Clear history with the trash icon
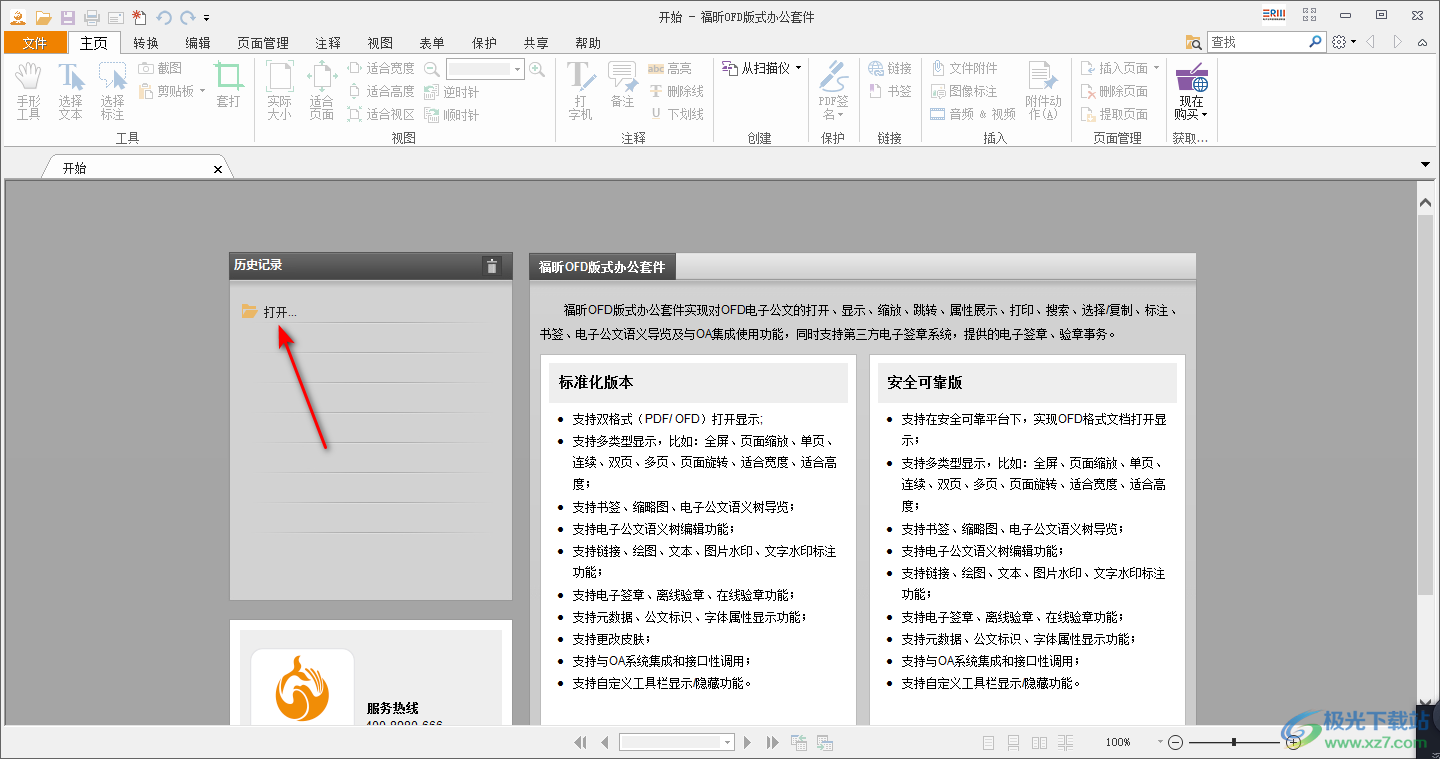The height and width of the screenshot is (759, 1440). point(491,265)
